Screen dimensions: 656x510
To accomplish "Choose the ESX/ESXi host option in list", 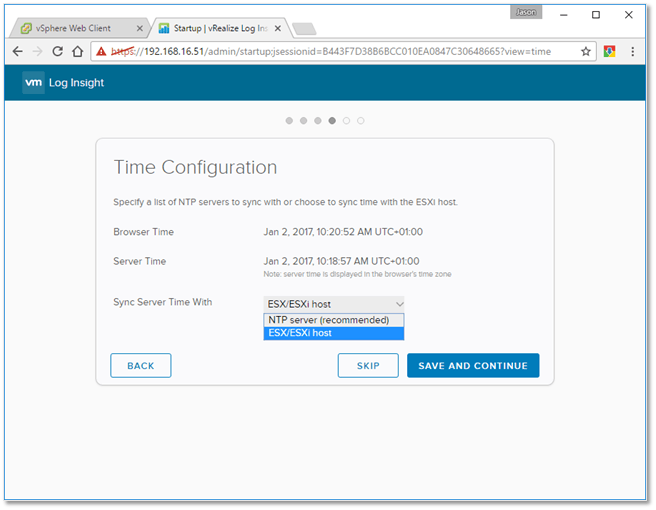I will point(334,333).
